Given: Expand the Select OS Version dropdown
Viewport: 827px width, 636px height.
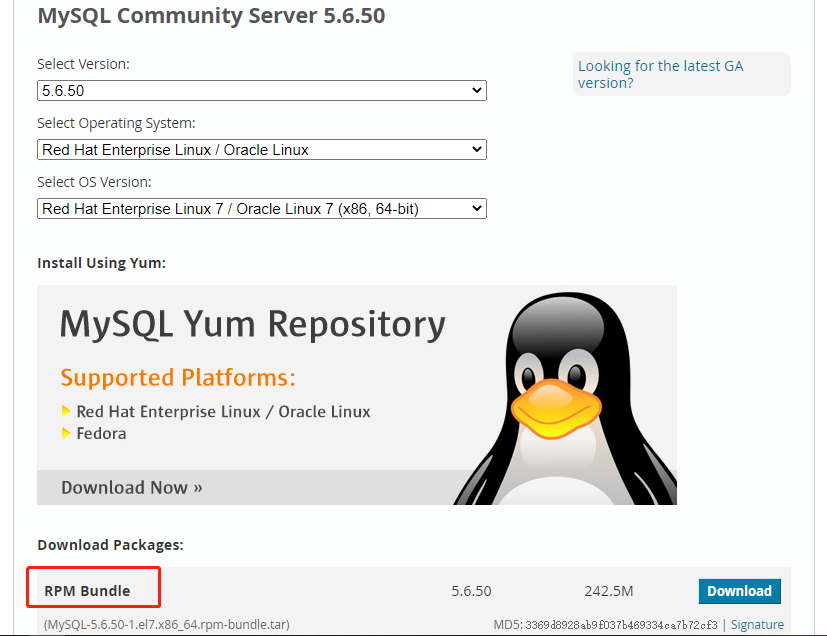Looking at the screenshot, I should point(262,209).
